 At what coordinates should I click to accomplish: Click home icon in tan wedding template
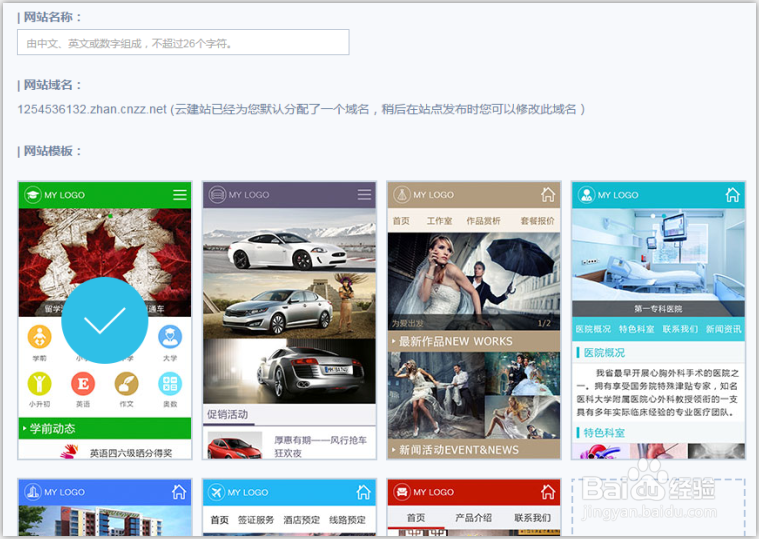(x=548, y=195)
